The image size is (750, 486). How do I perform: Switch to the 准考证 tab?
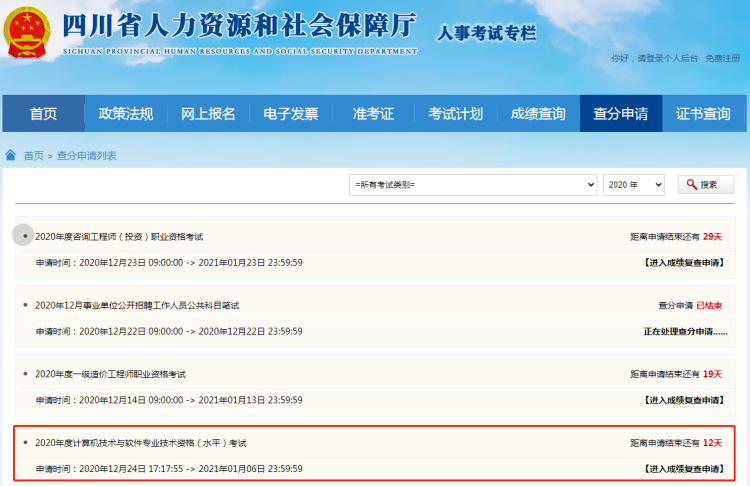(373, 113)
